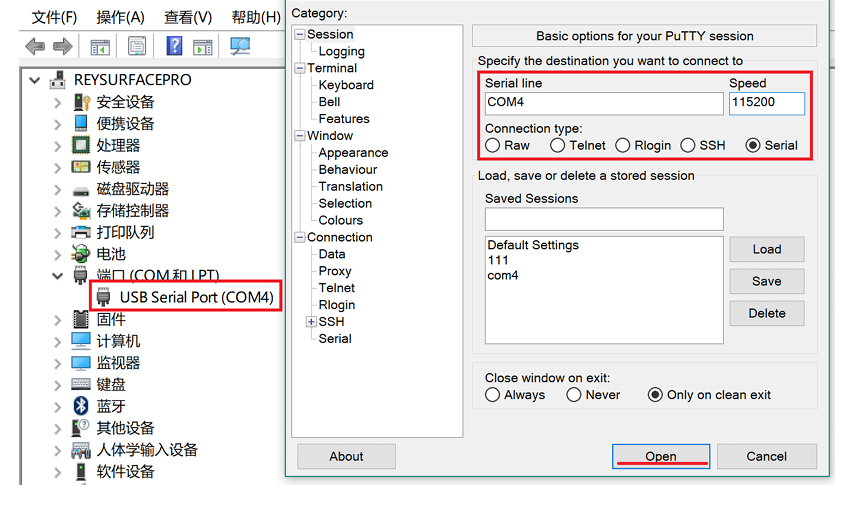The image size is (862, 510).
Task: Click the About button
Action: coord(346,457)
